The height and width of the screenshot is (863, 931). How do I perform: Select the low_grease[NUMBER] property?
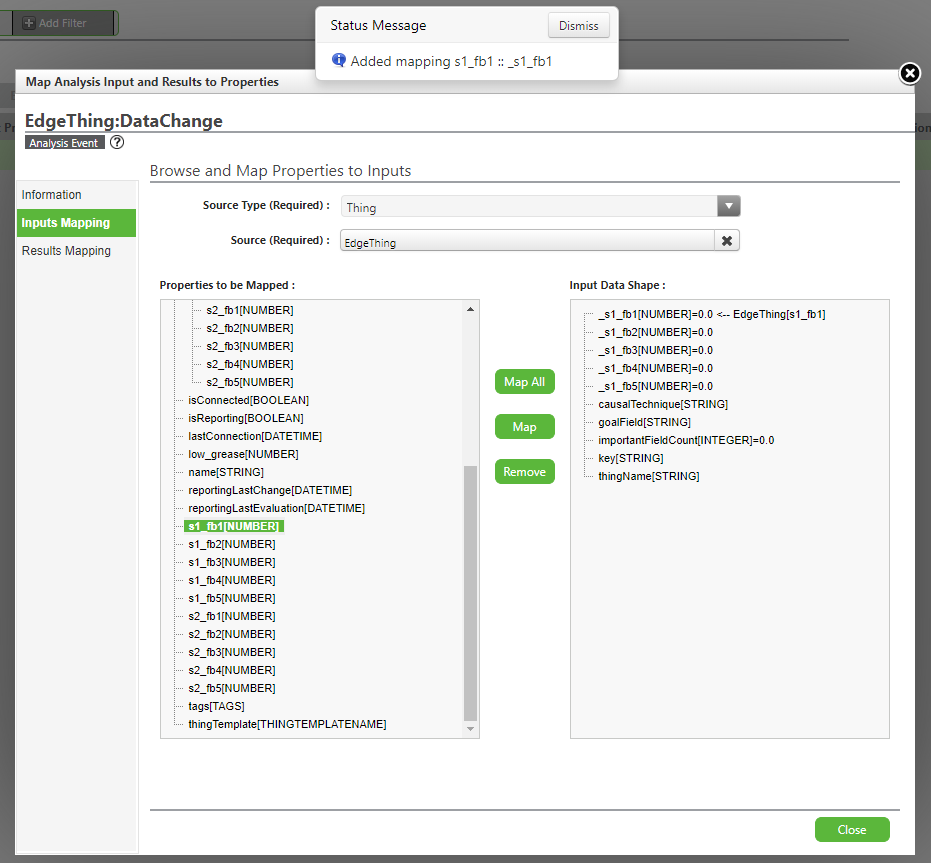pos(243,454)
